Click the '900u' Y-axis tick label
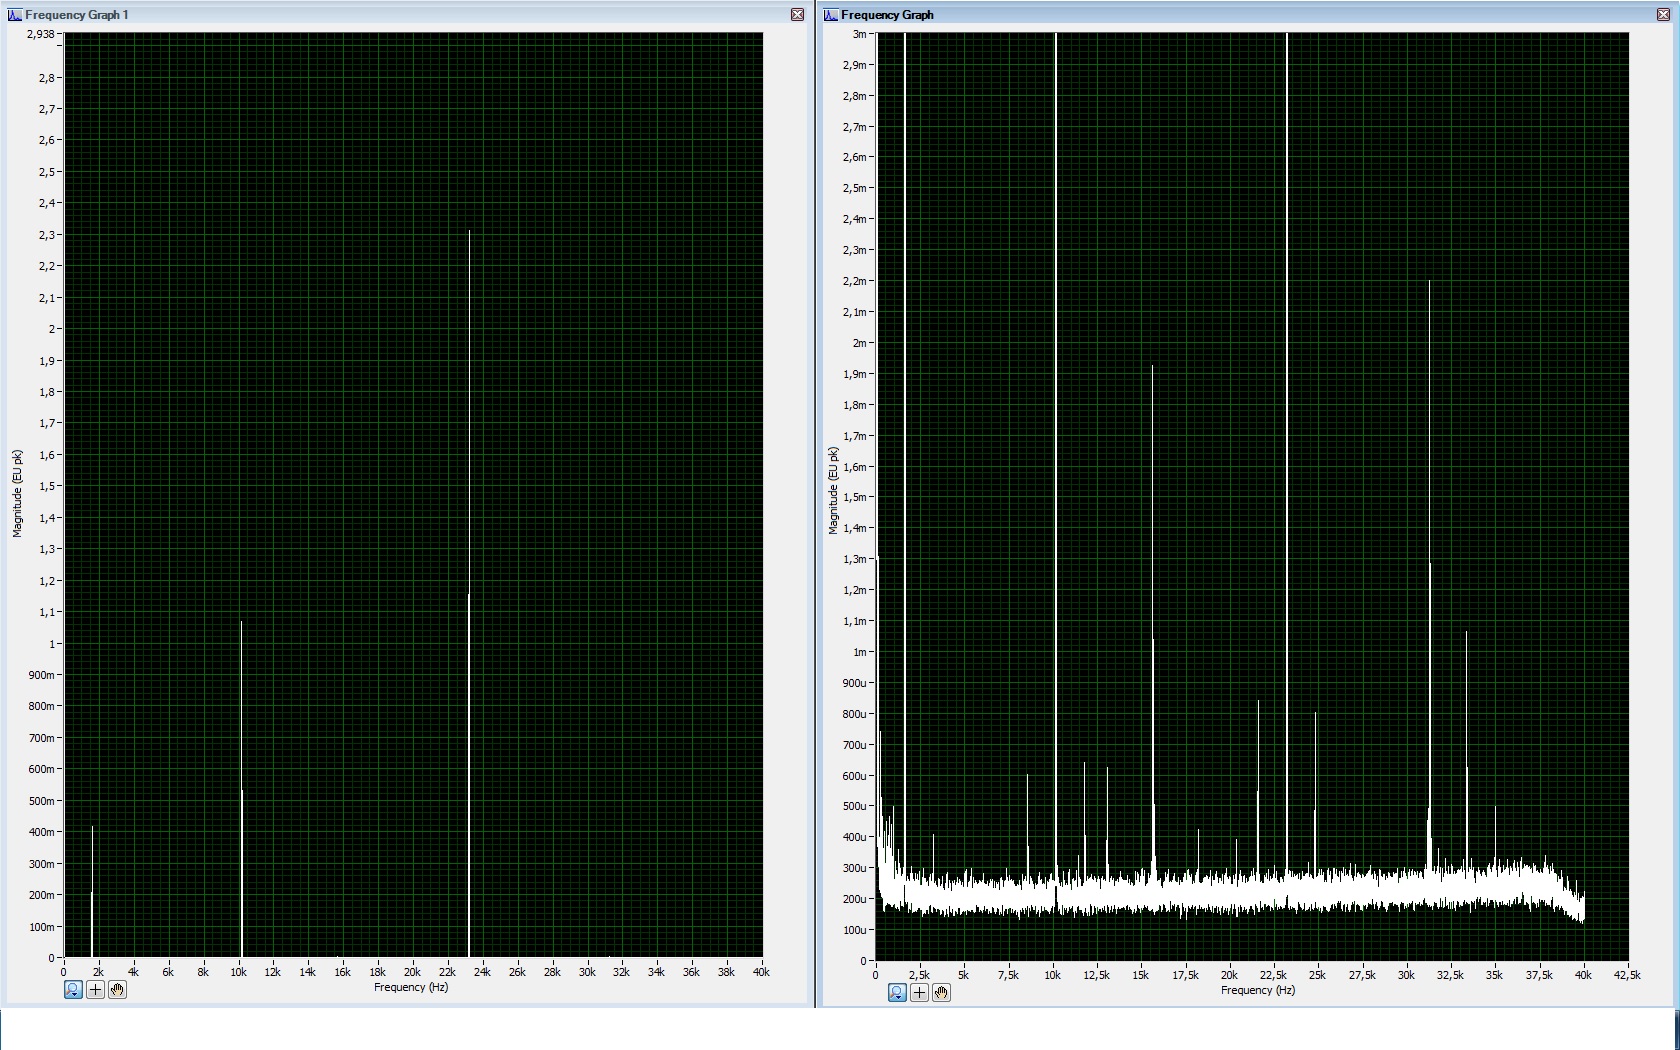 tap(855, 683)
